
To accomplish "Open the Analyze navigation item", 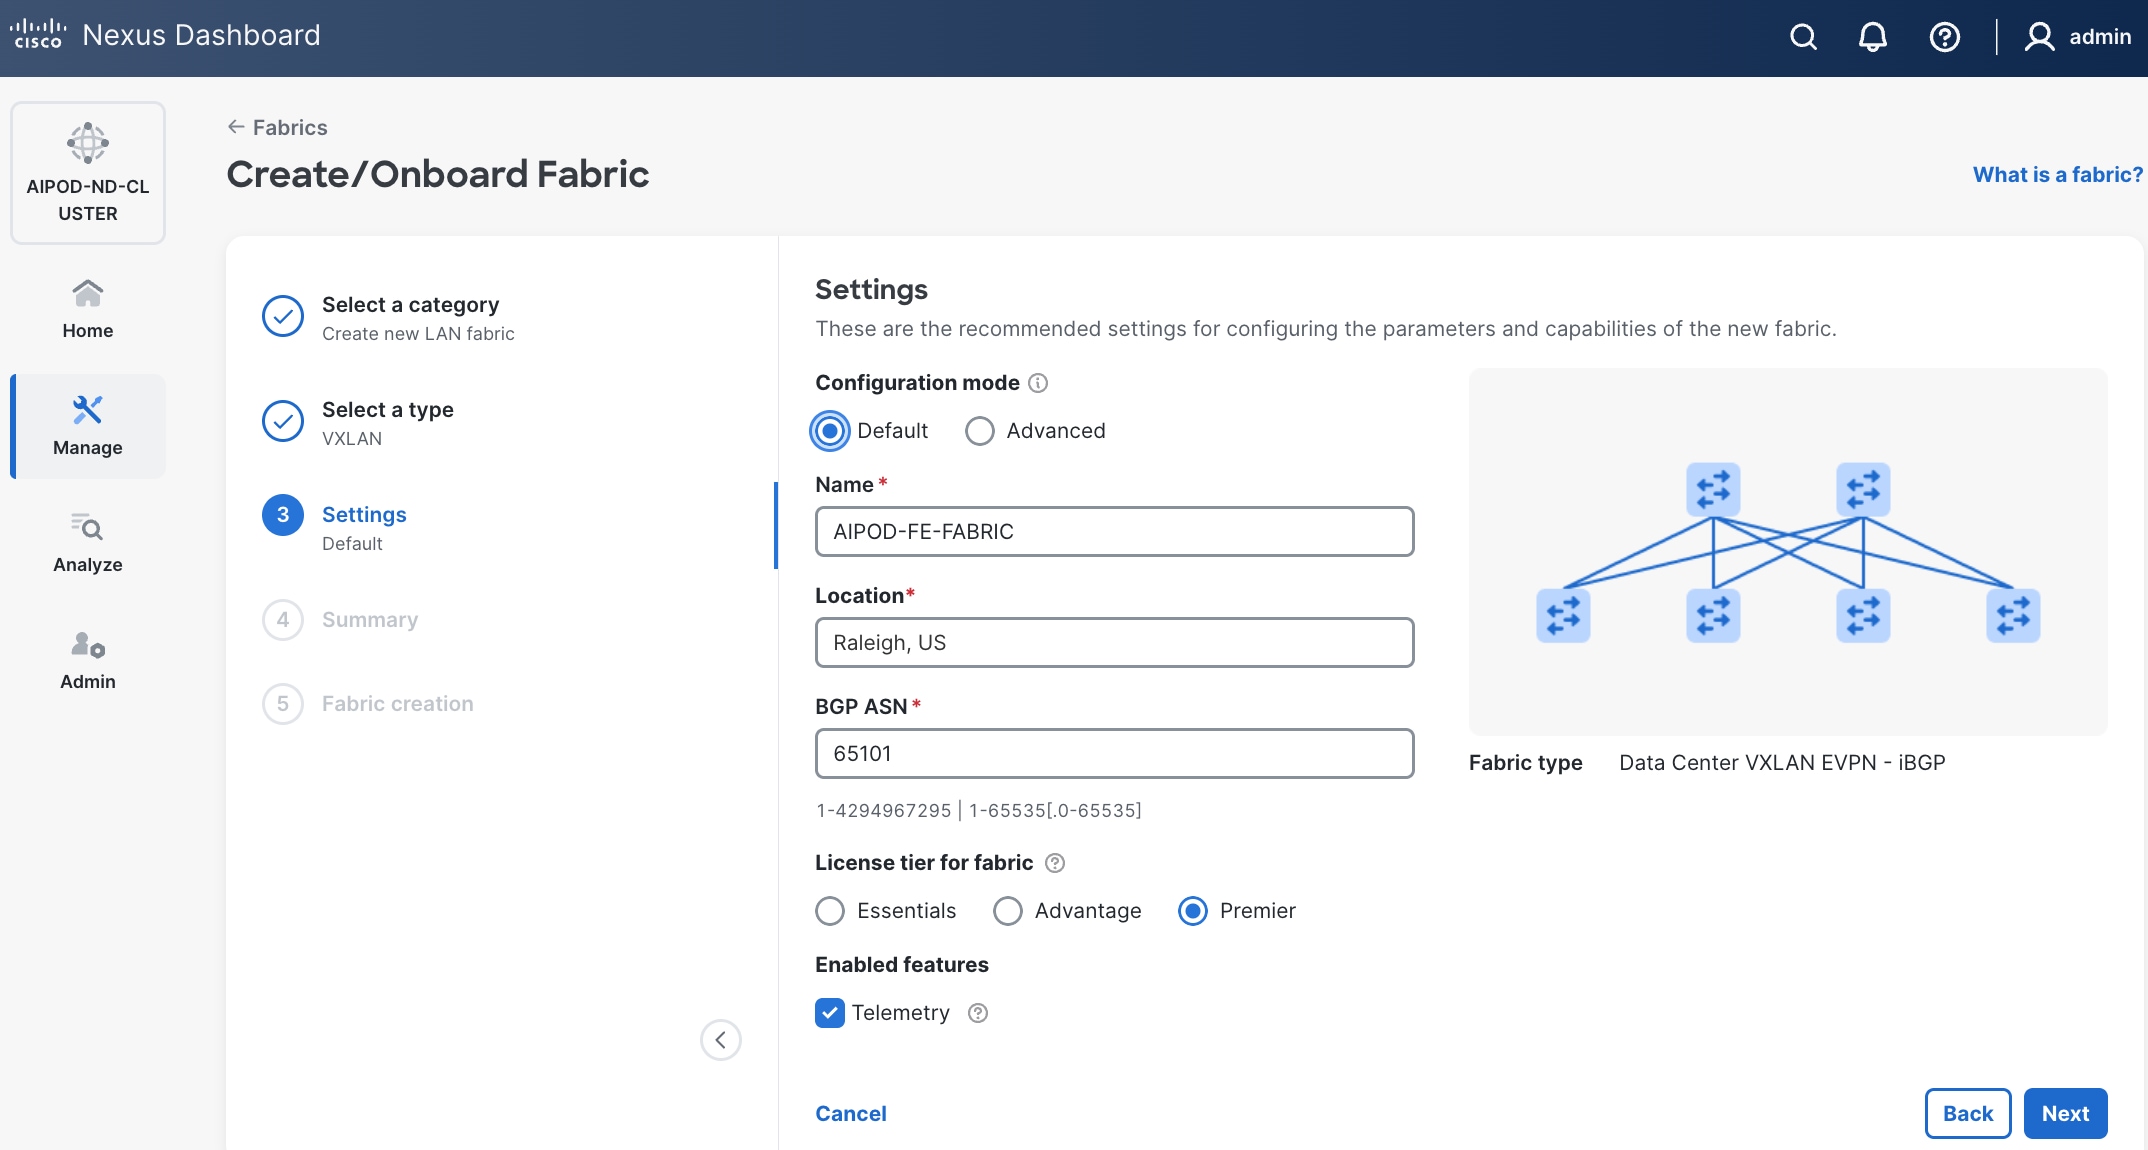I will [88, 542].
